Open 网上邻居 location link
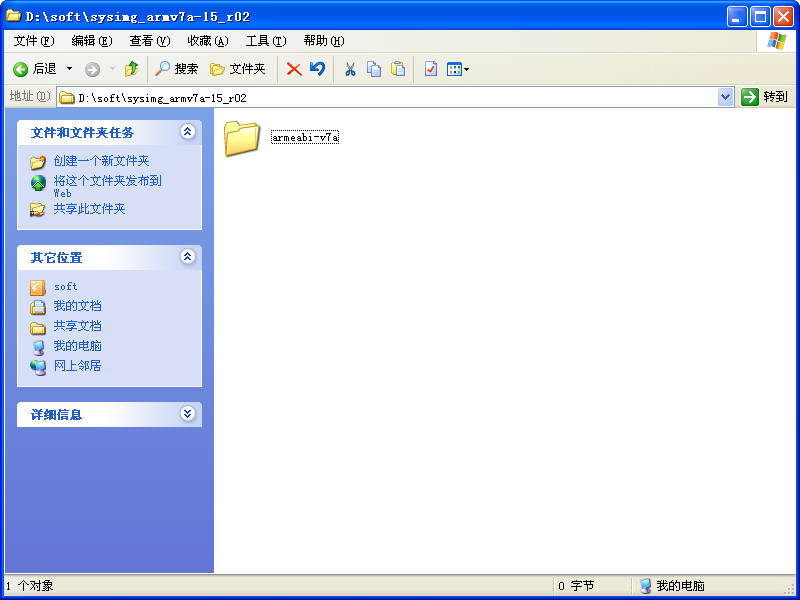The height and width of the screenshot is (600, 800). [x=78, y=366]
